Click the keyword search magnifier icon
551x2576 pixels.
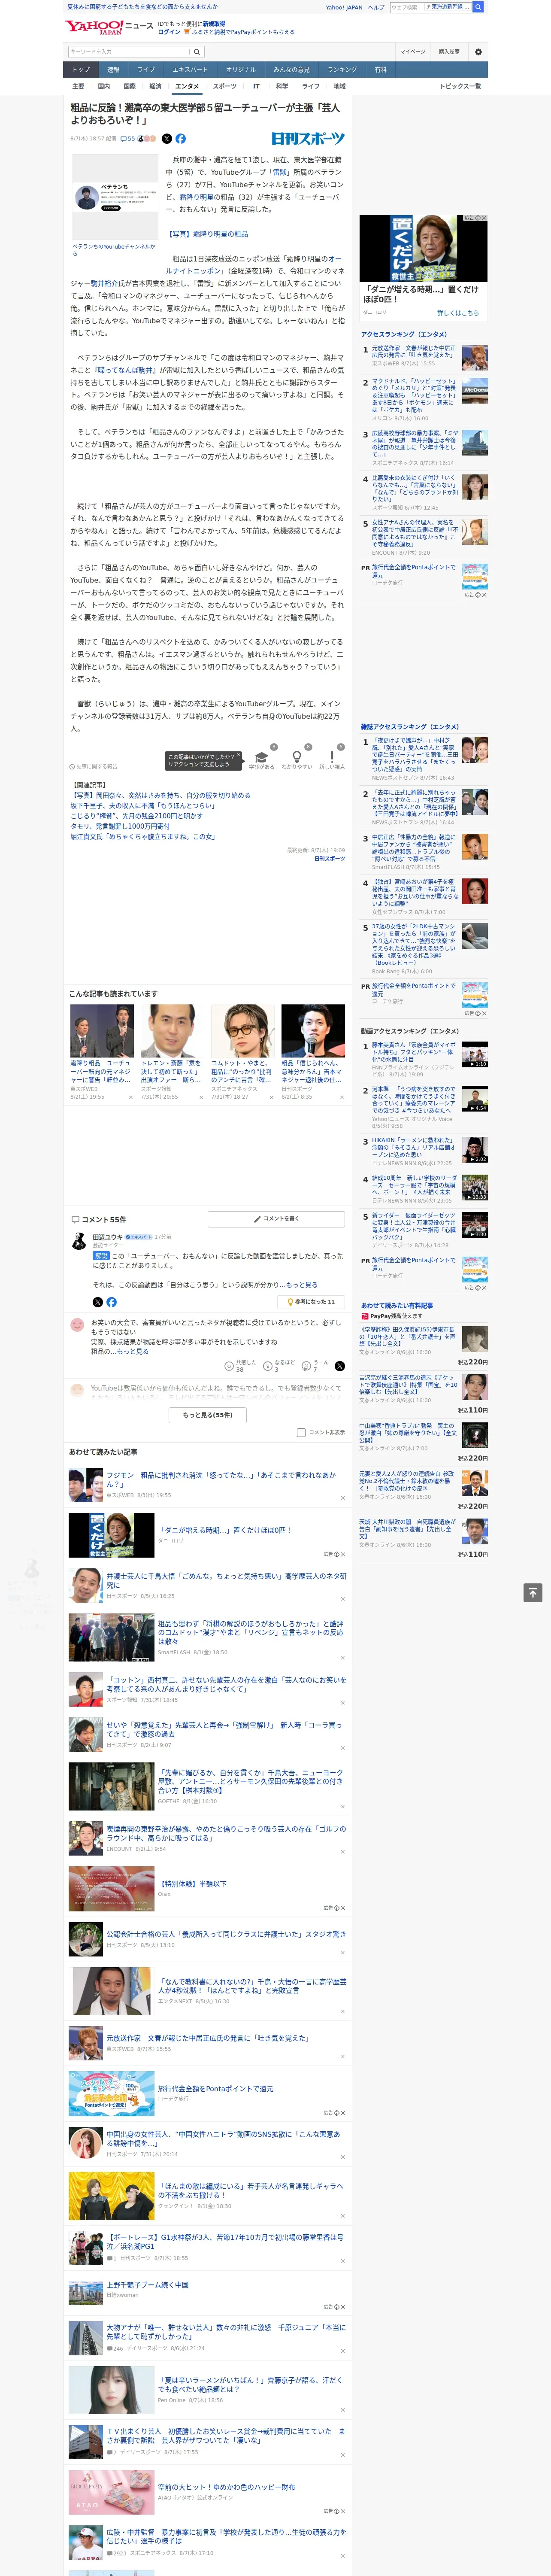coord(197,52)
